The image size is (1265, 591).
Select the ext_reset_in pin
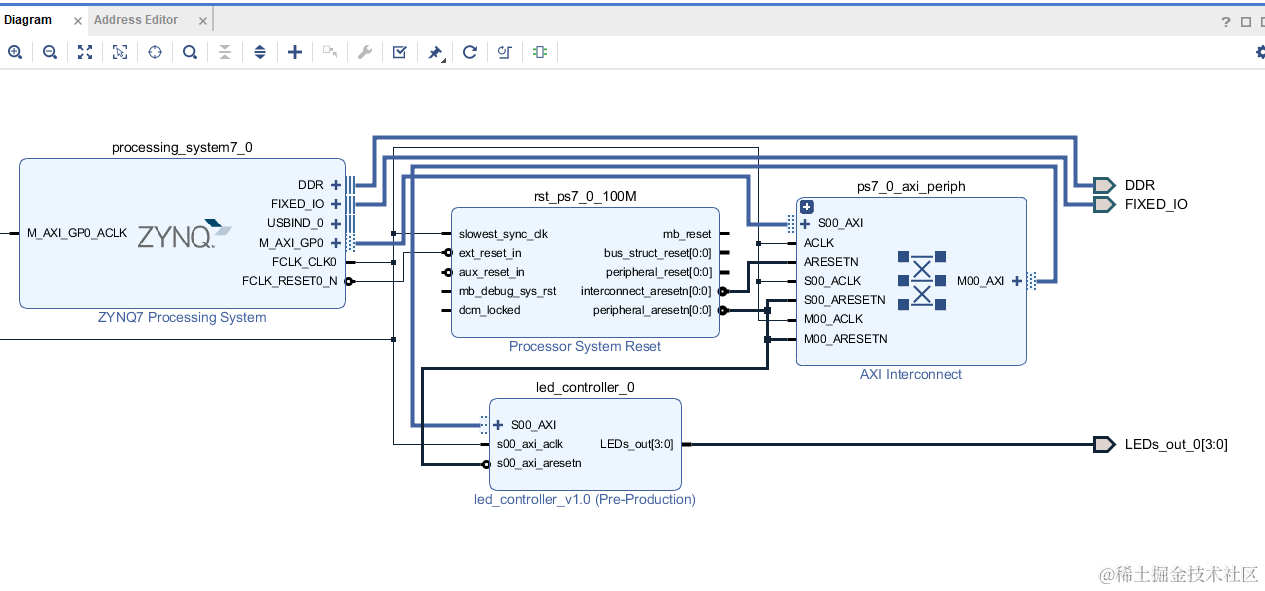pyautogui.click(x=490, y=253)
